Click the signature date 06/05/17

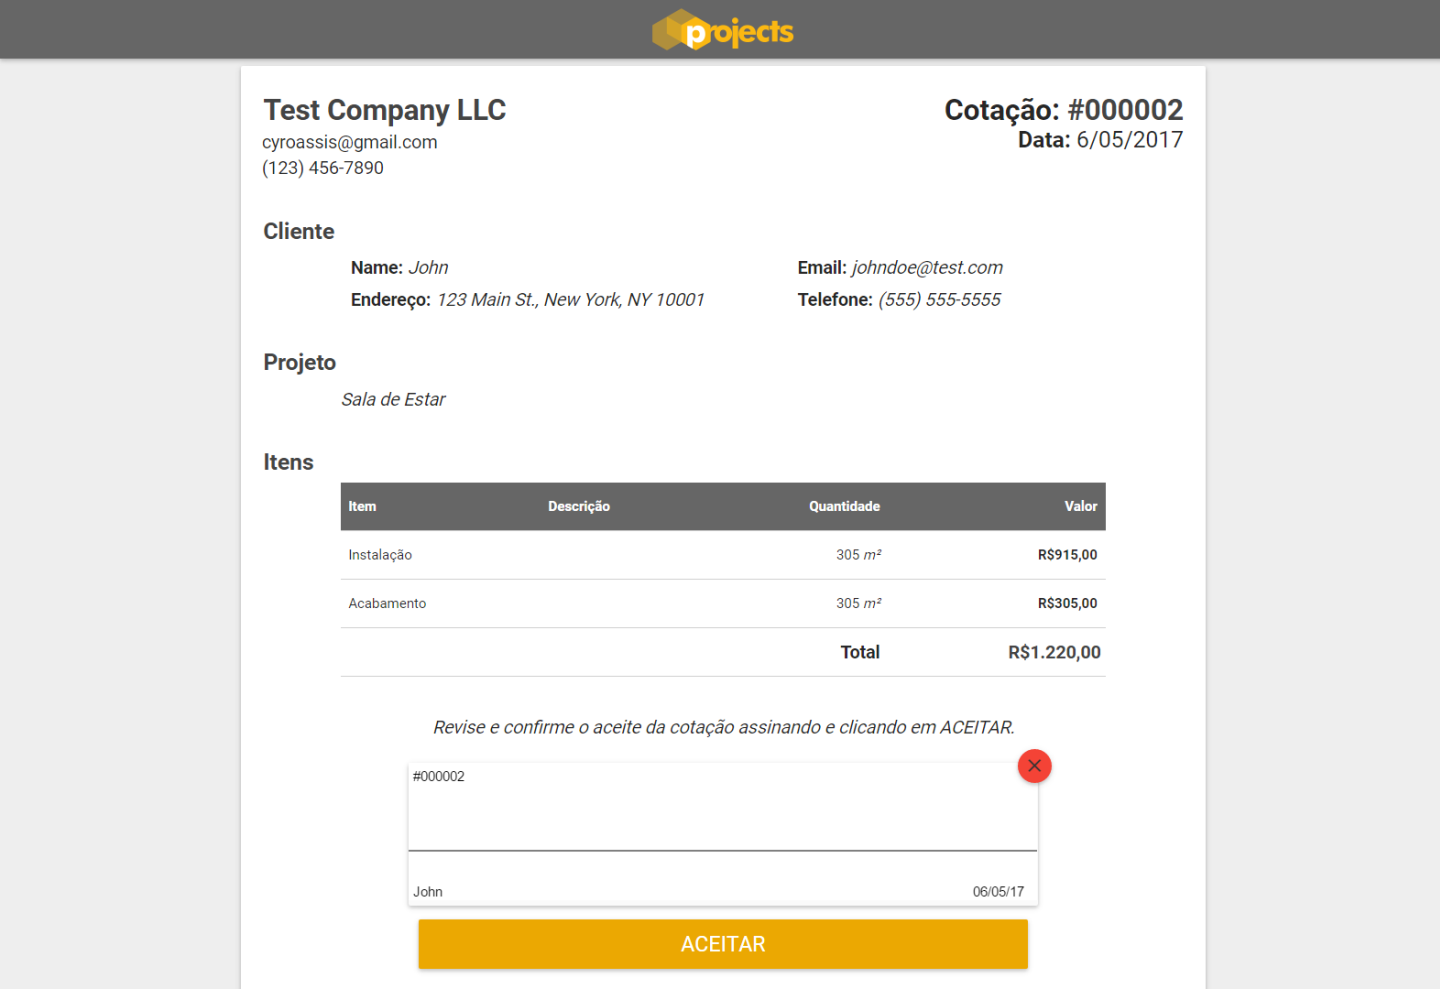point(998,892)
